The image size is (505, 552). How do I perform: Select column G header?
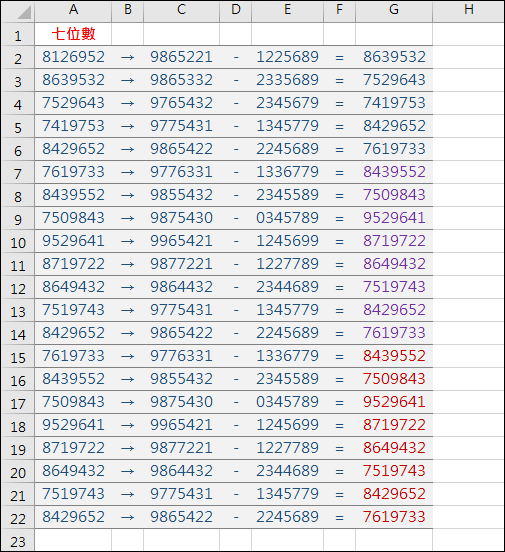coord(394,11)
